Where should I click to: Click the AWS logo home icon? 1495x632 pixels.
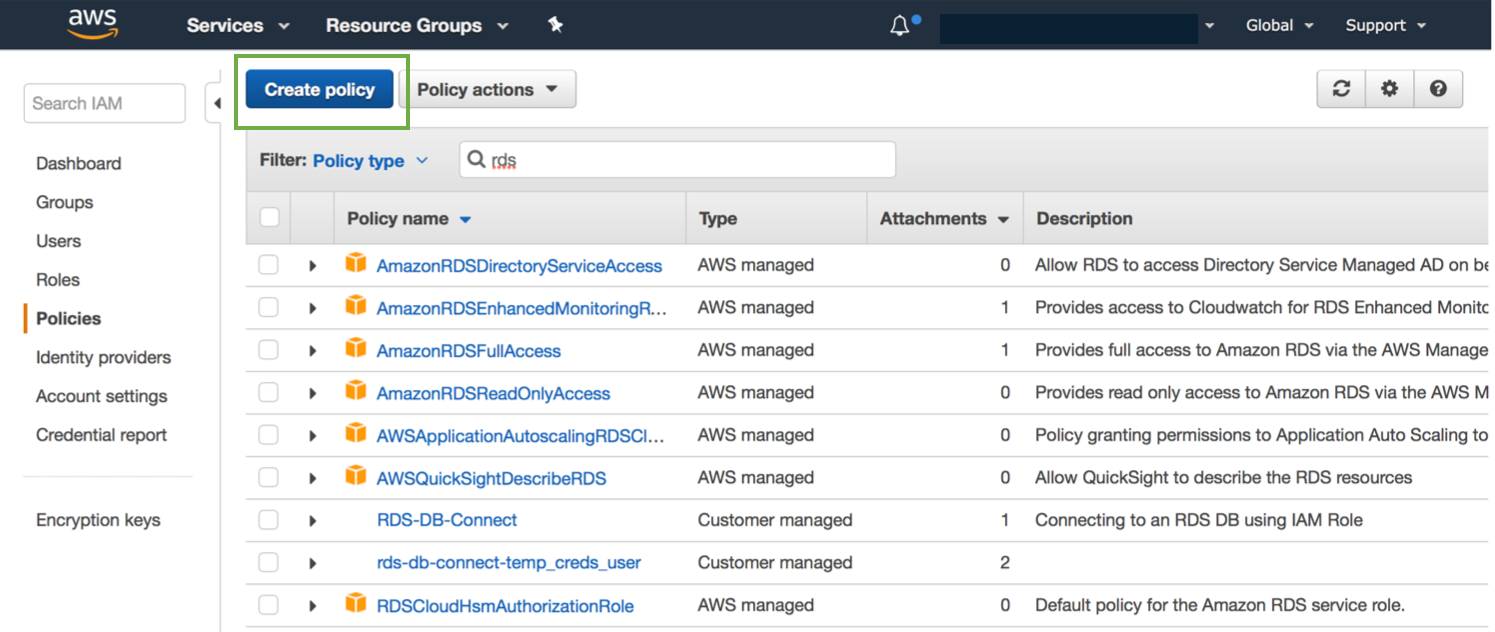click(x=92, y=24)
